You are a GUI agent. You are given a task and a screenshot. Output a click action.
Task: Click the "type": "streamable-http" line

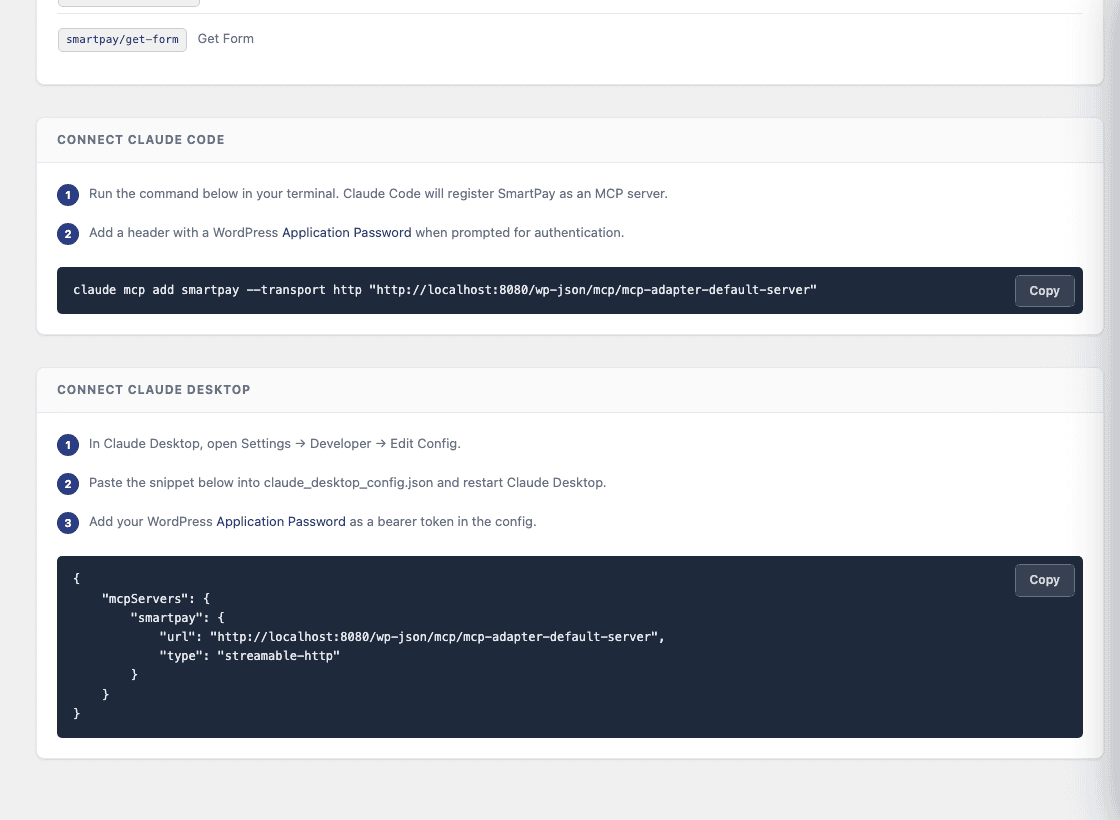pos(249,656)
